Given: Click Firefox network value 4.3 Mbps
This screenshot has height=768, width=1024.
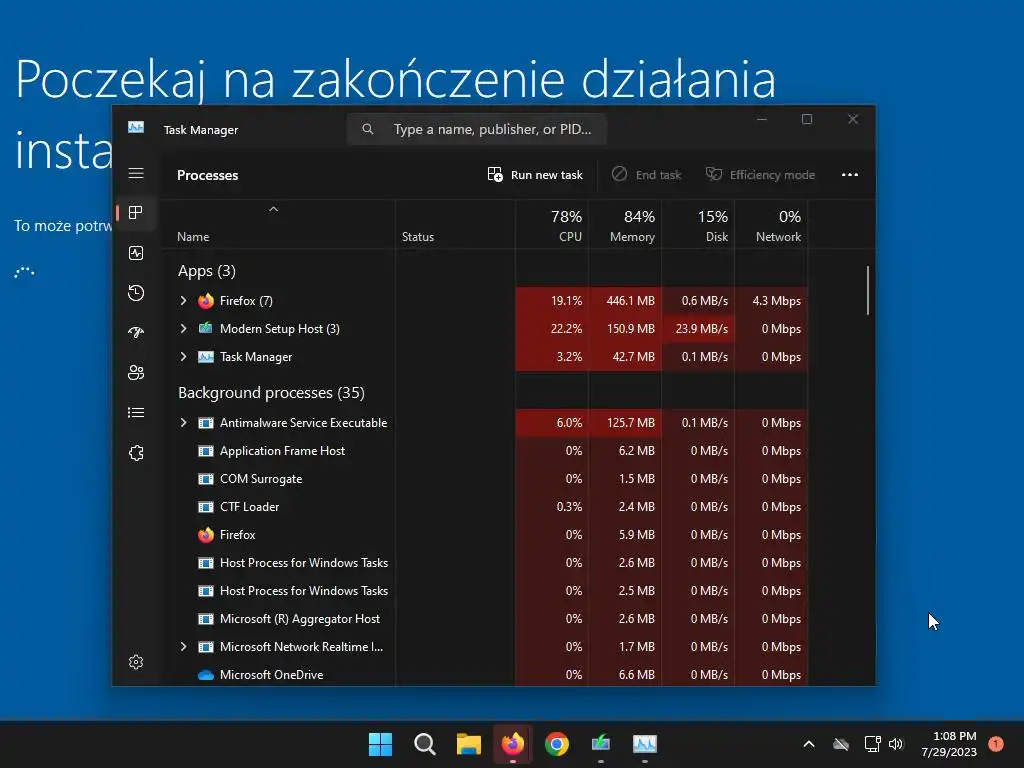Looking at the screenshot, I should click(x=776, y=300).
